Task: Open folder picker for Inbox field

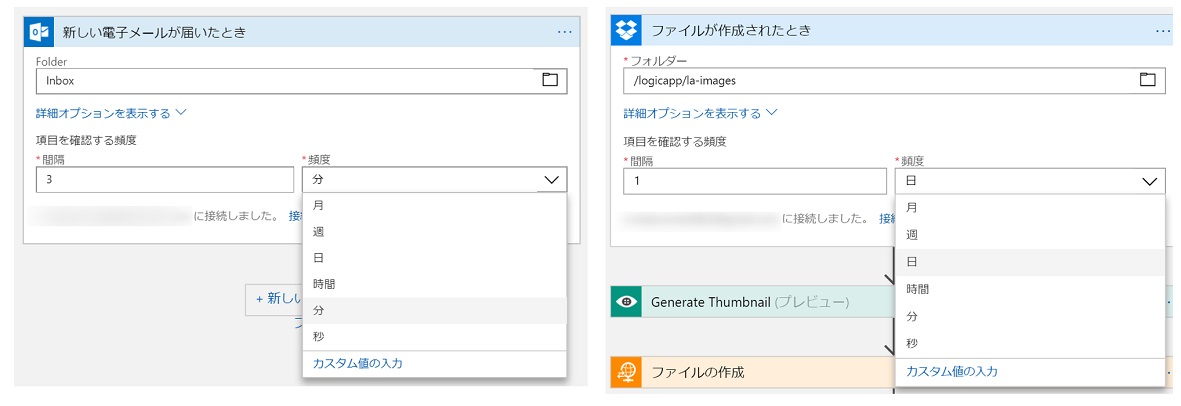Action: (x=550, y=80)
